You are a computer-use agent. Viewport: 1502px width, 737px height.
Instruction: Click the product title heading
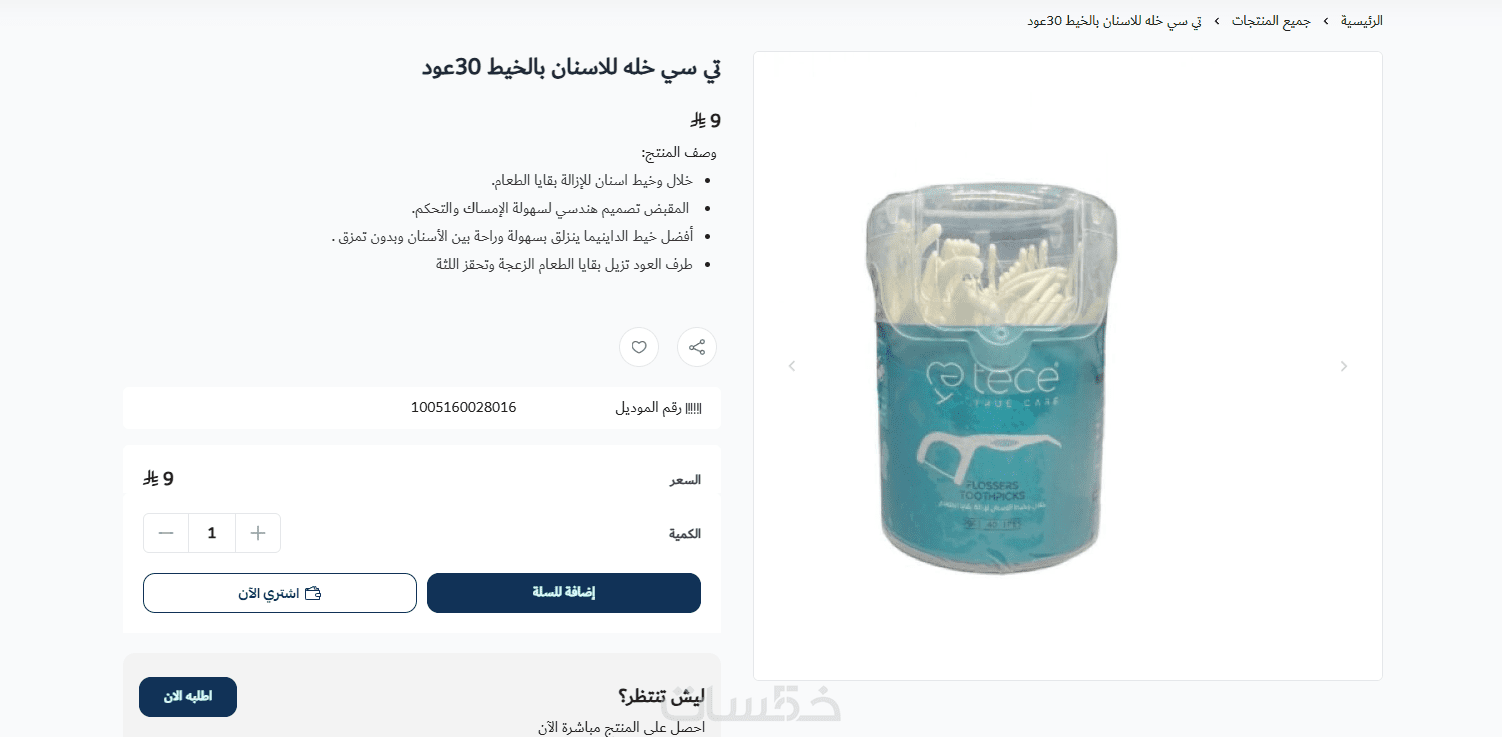click(x=571, y=68)
